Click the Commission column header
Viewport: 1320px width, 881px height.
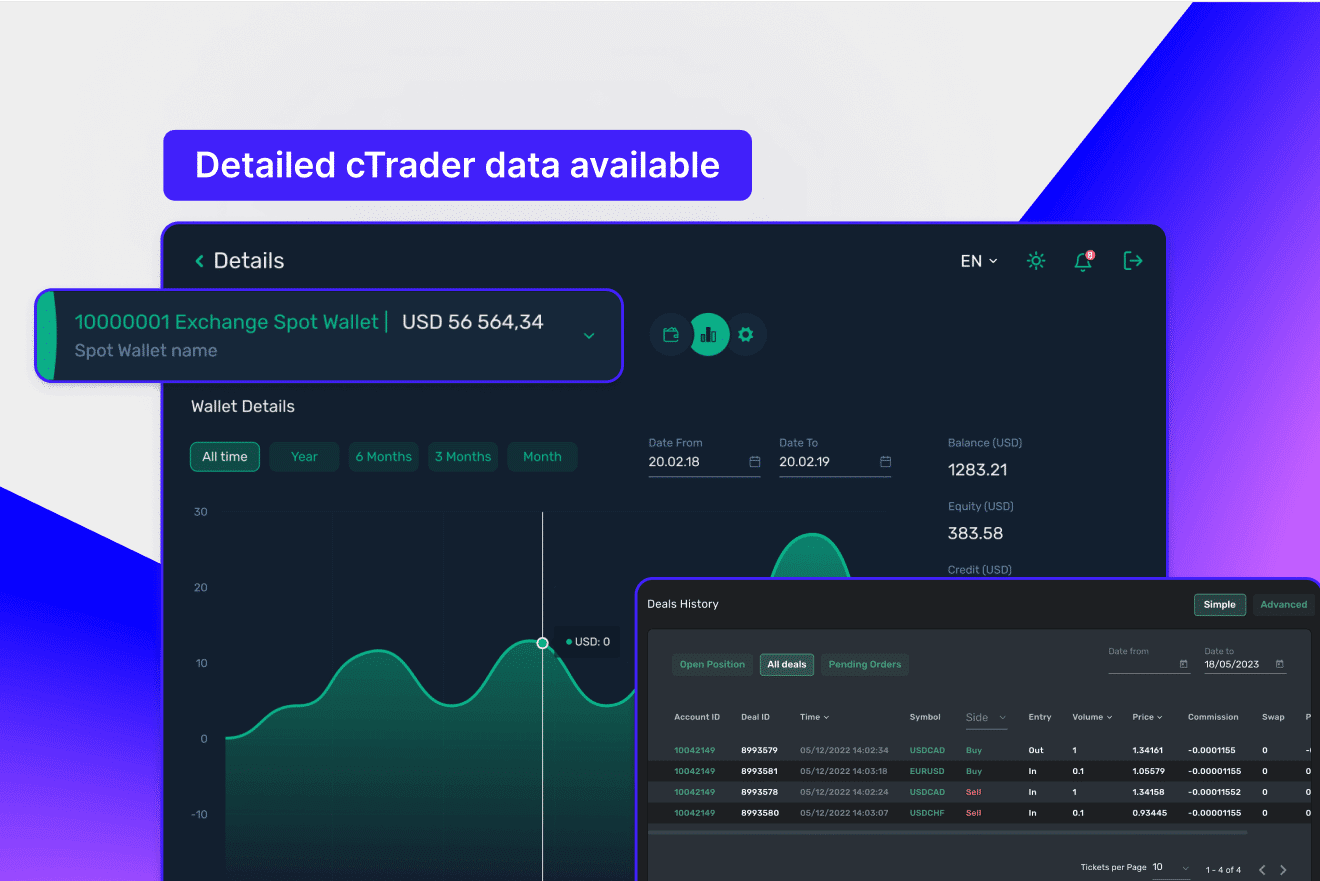pos(1213,717)
